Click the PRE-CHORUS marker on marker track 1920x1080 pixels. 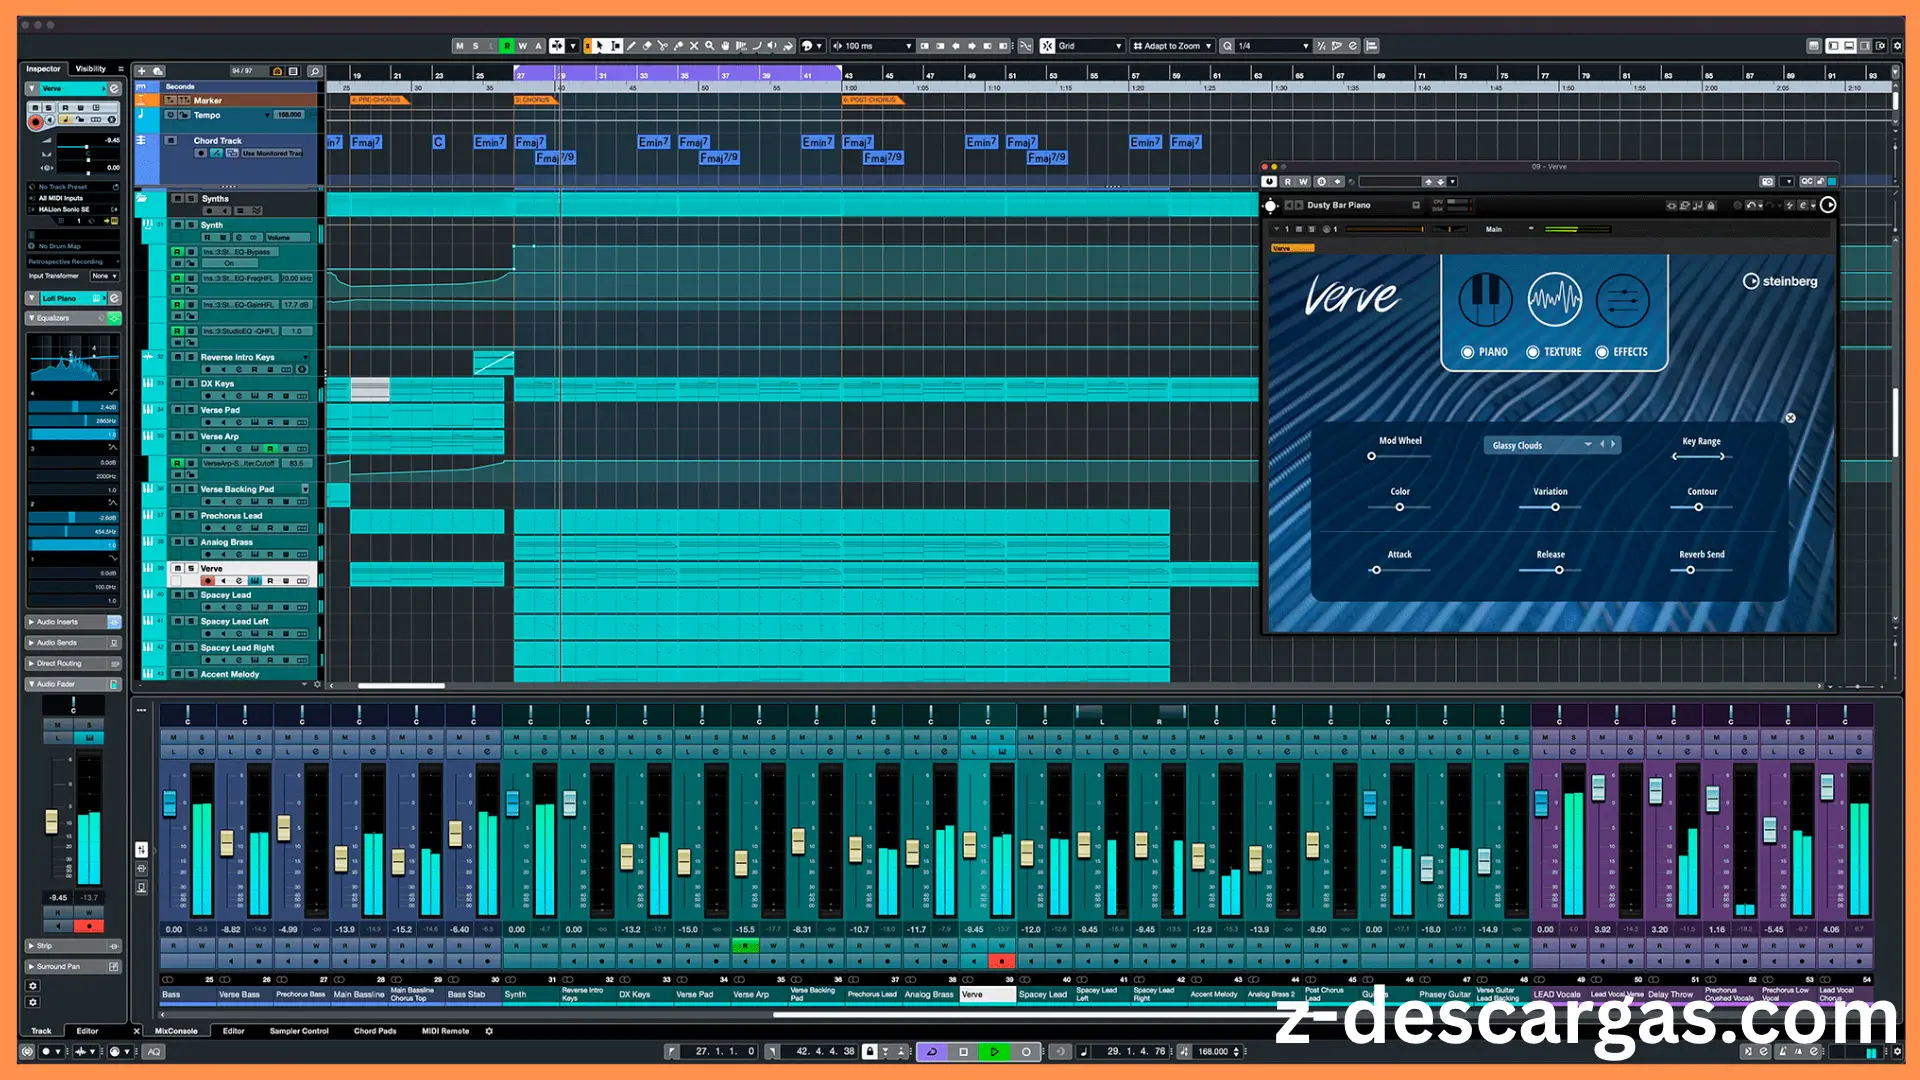pos(379,100)
